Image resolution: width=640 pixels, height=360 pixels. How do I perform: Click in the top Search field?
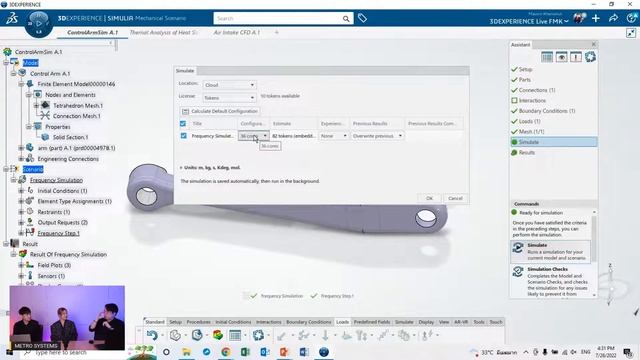pos(278,18)
